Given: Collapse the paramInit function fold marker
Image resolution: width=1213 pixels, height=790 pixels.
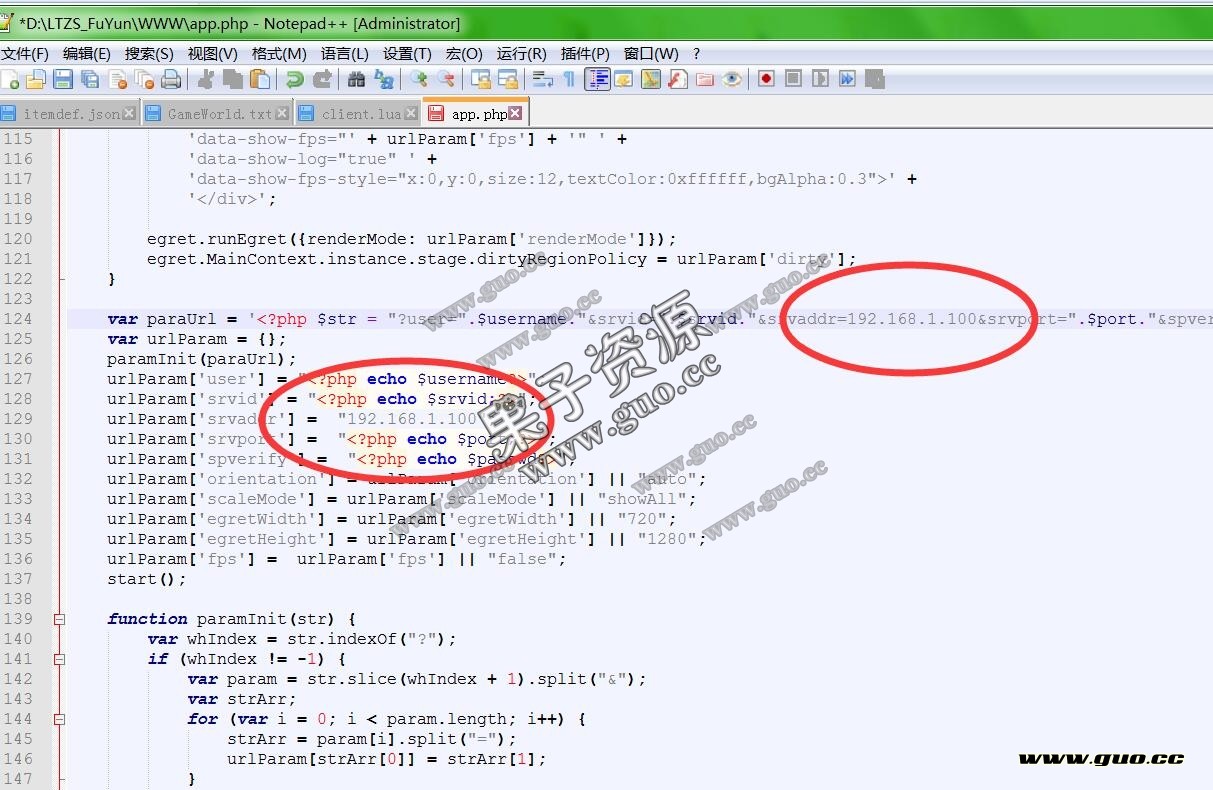Looking at the screenshot, I should click(x=59, y=619).
